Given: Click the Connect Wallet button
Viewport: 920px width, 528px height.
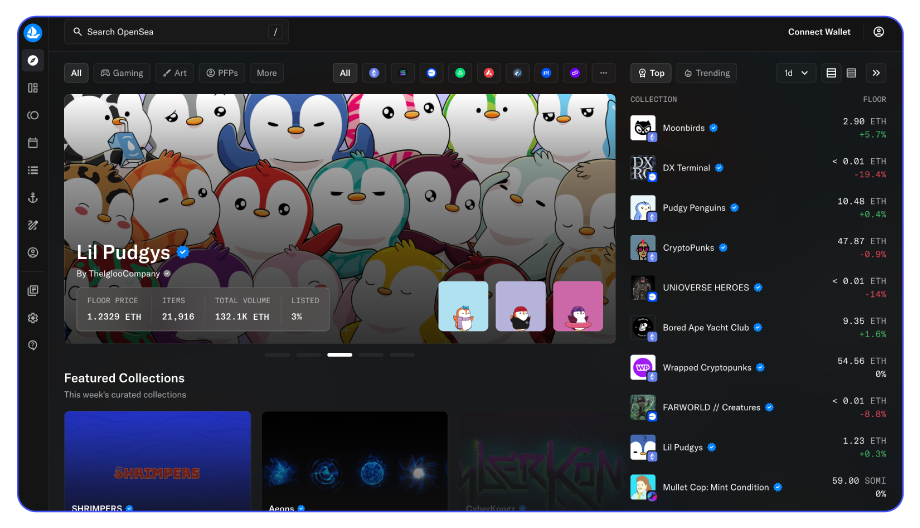Looking at the screenshot, I should [x=819, y=32].
